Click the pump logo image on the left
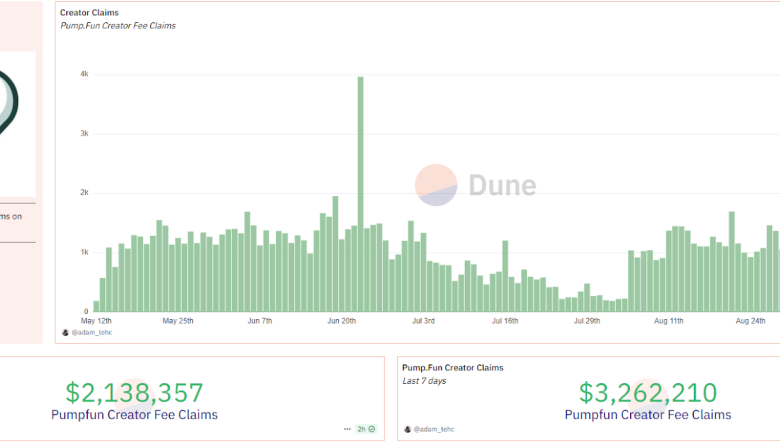This screenshot has width=780, height=447. point(8,102)
